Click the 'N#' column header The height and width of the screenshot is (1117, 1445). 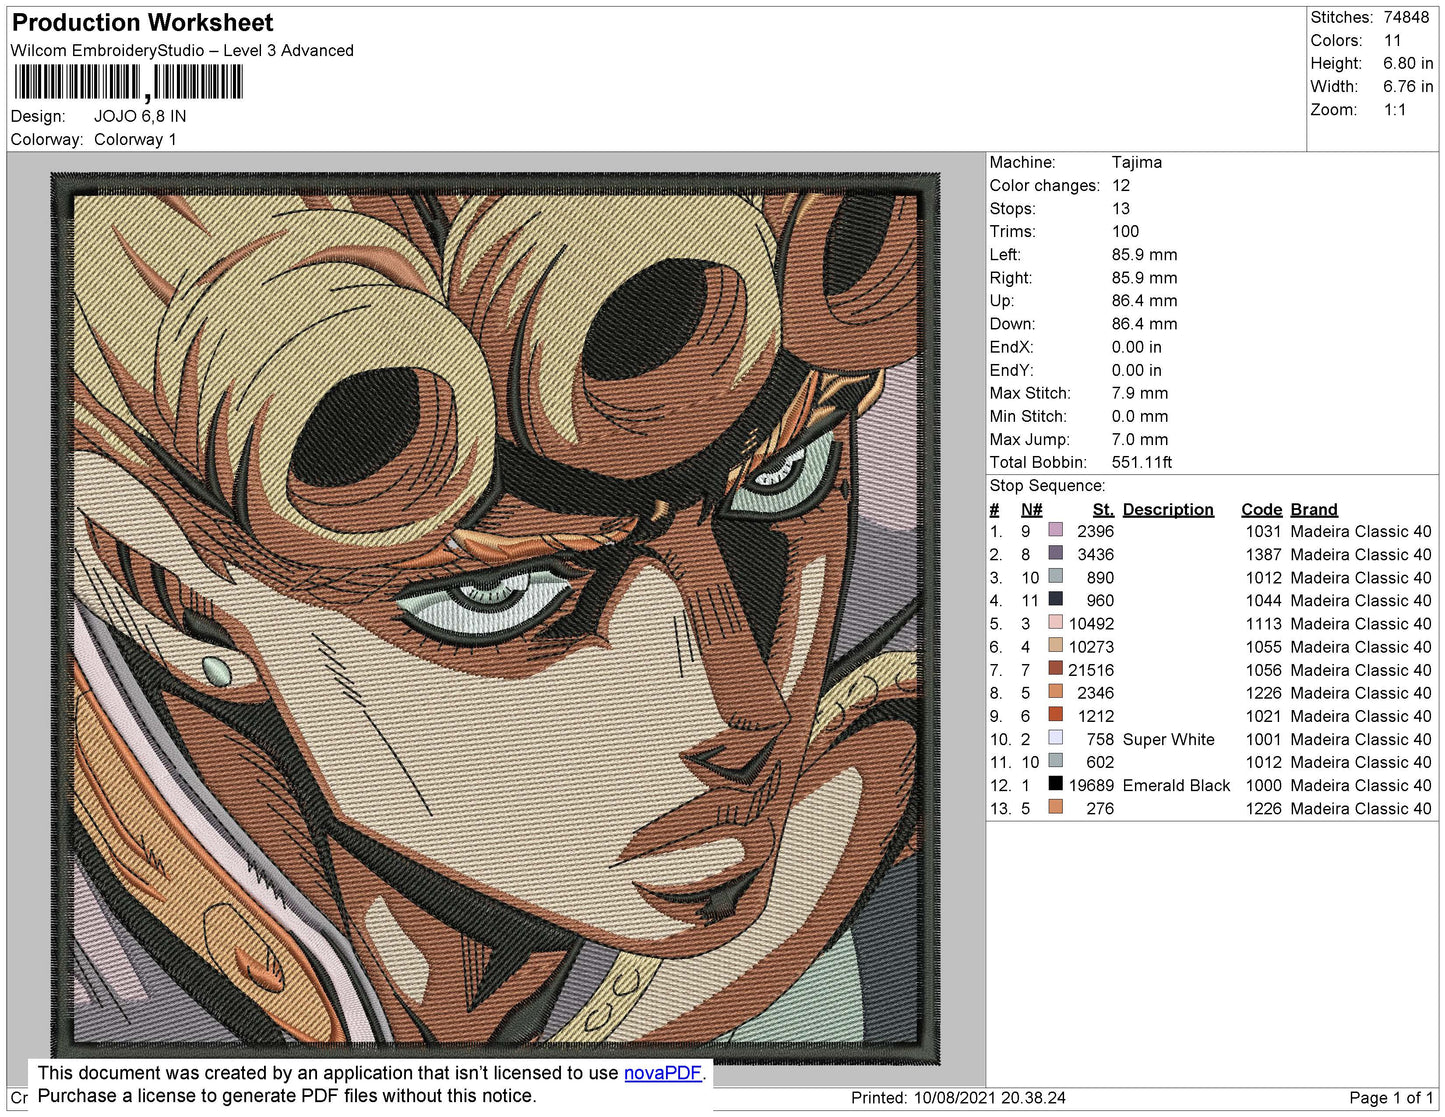click(x=1031, y=509)
